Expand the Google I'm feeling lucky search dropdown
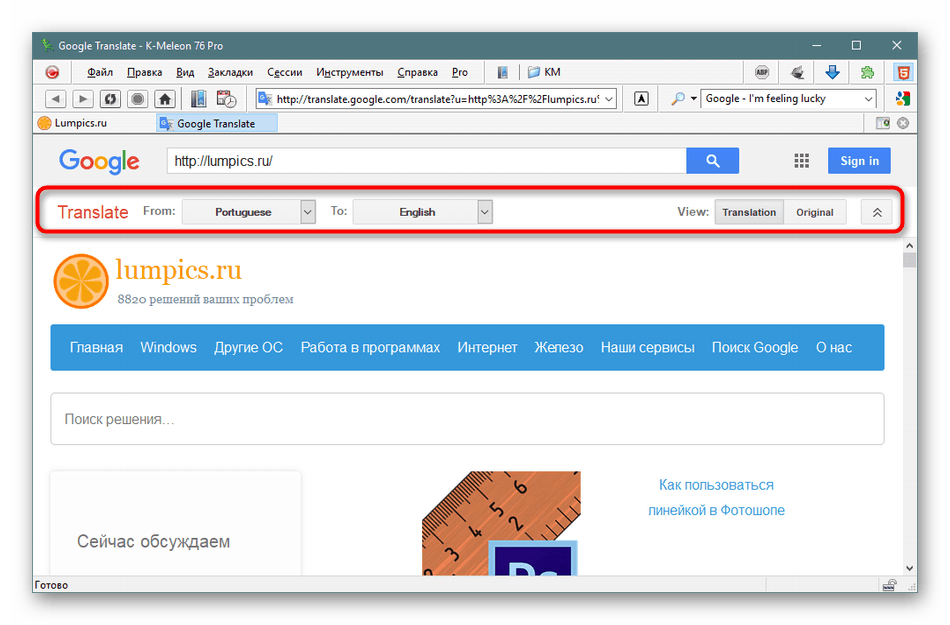The height and width of the screenshot is (625, 950). (868, 99)
